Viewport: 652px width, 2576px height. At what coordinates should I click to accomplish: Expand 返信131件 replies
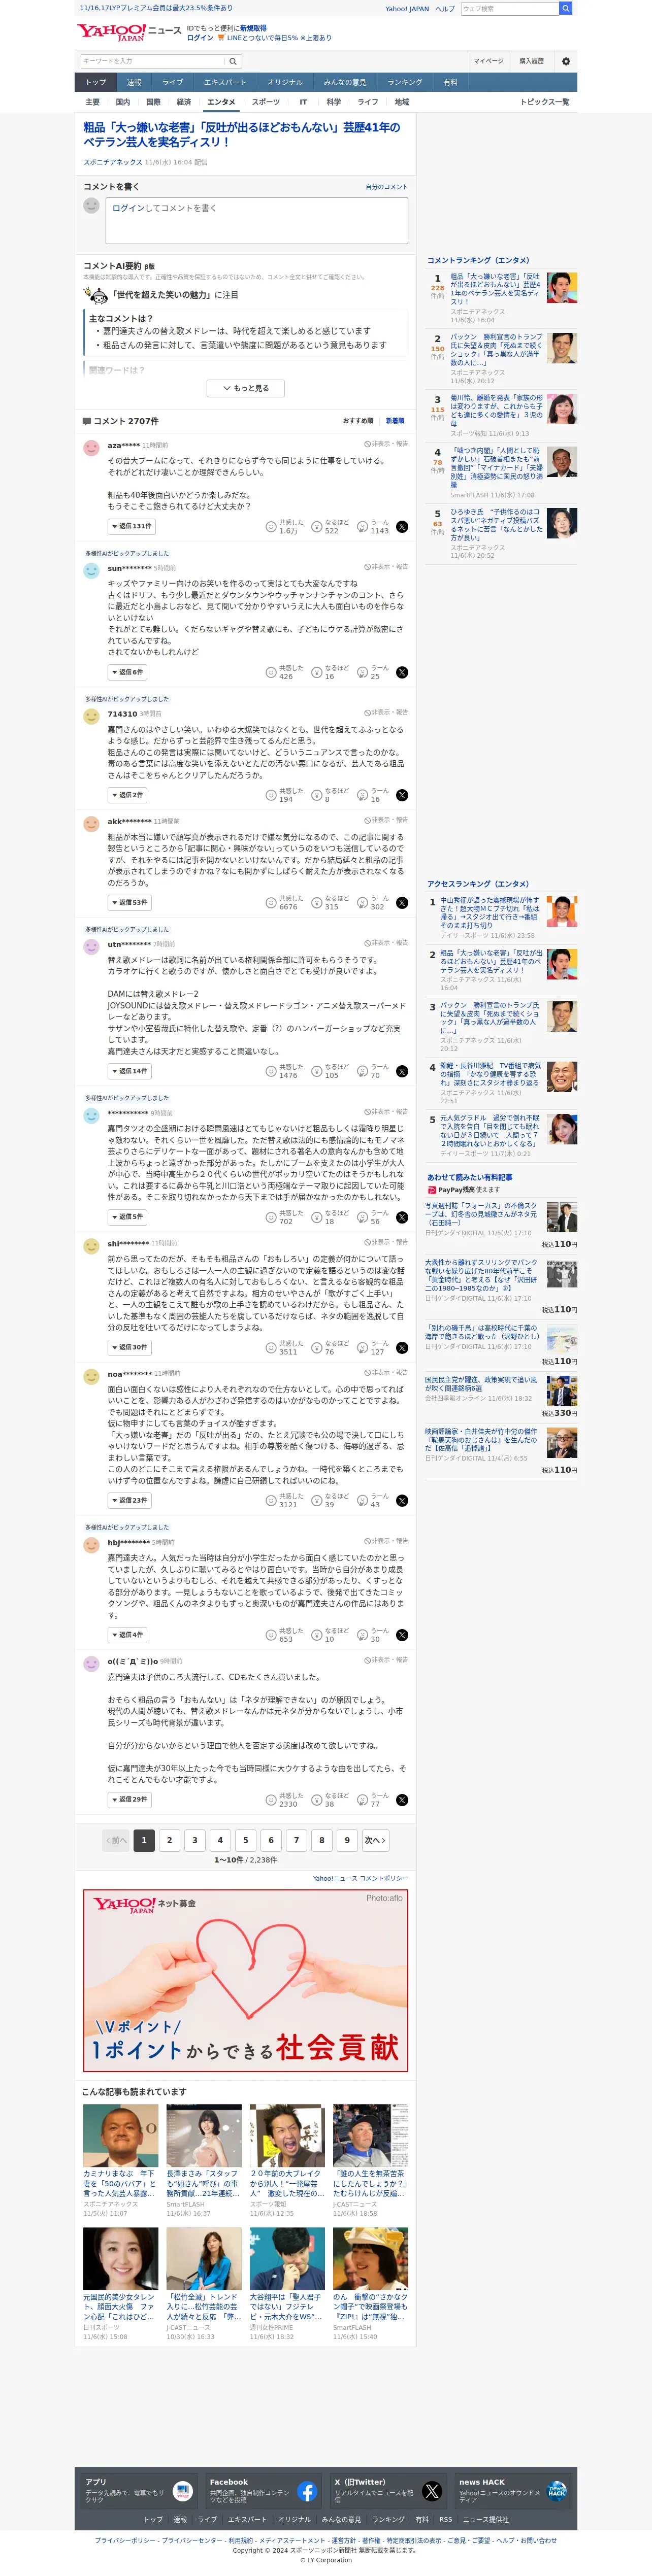[131, 526]
